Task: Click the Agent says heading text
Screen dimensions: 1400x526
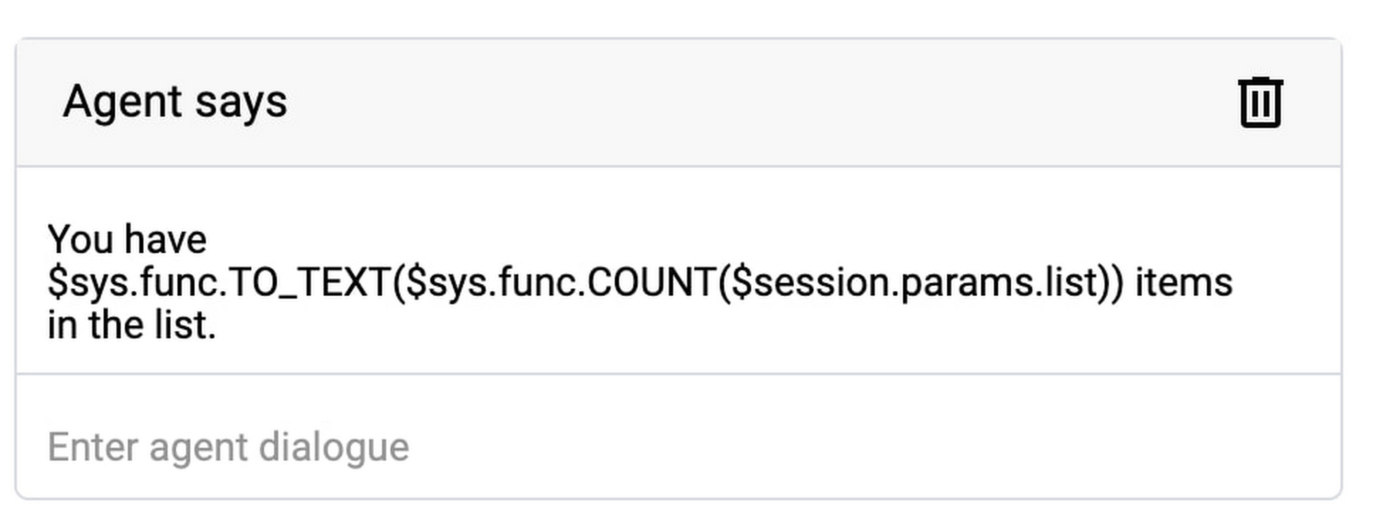Action: pyautogui.click(x=175, y=102)
